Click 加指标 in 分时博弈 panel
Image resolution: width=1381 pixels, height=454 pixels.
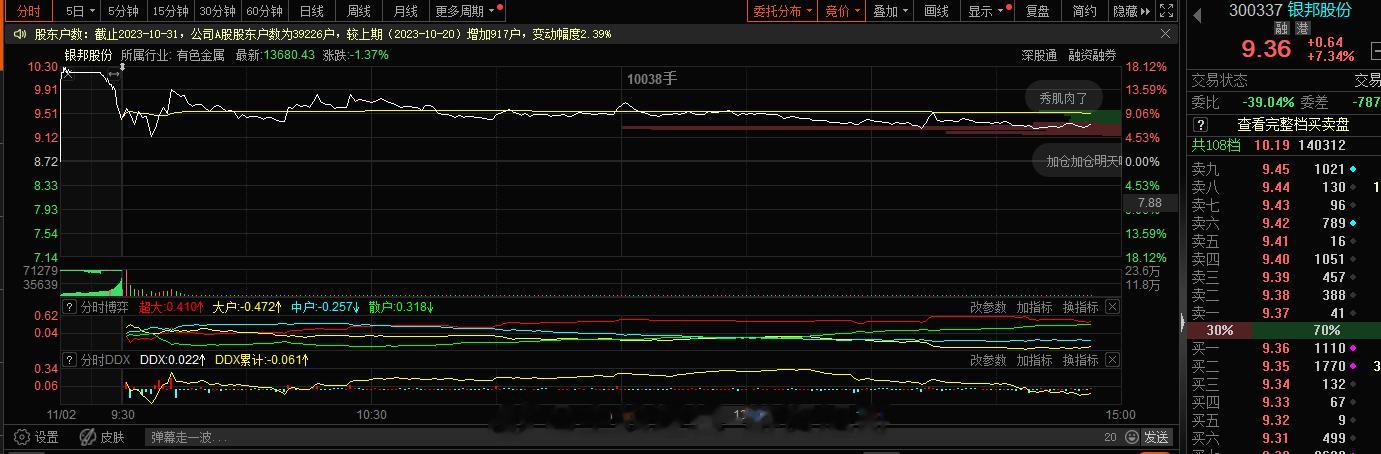(1034, 307)
